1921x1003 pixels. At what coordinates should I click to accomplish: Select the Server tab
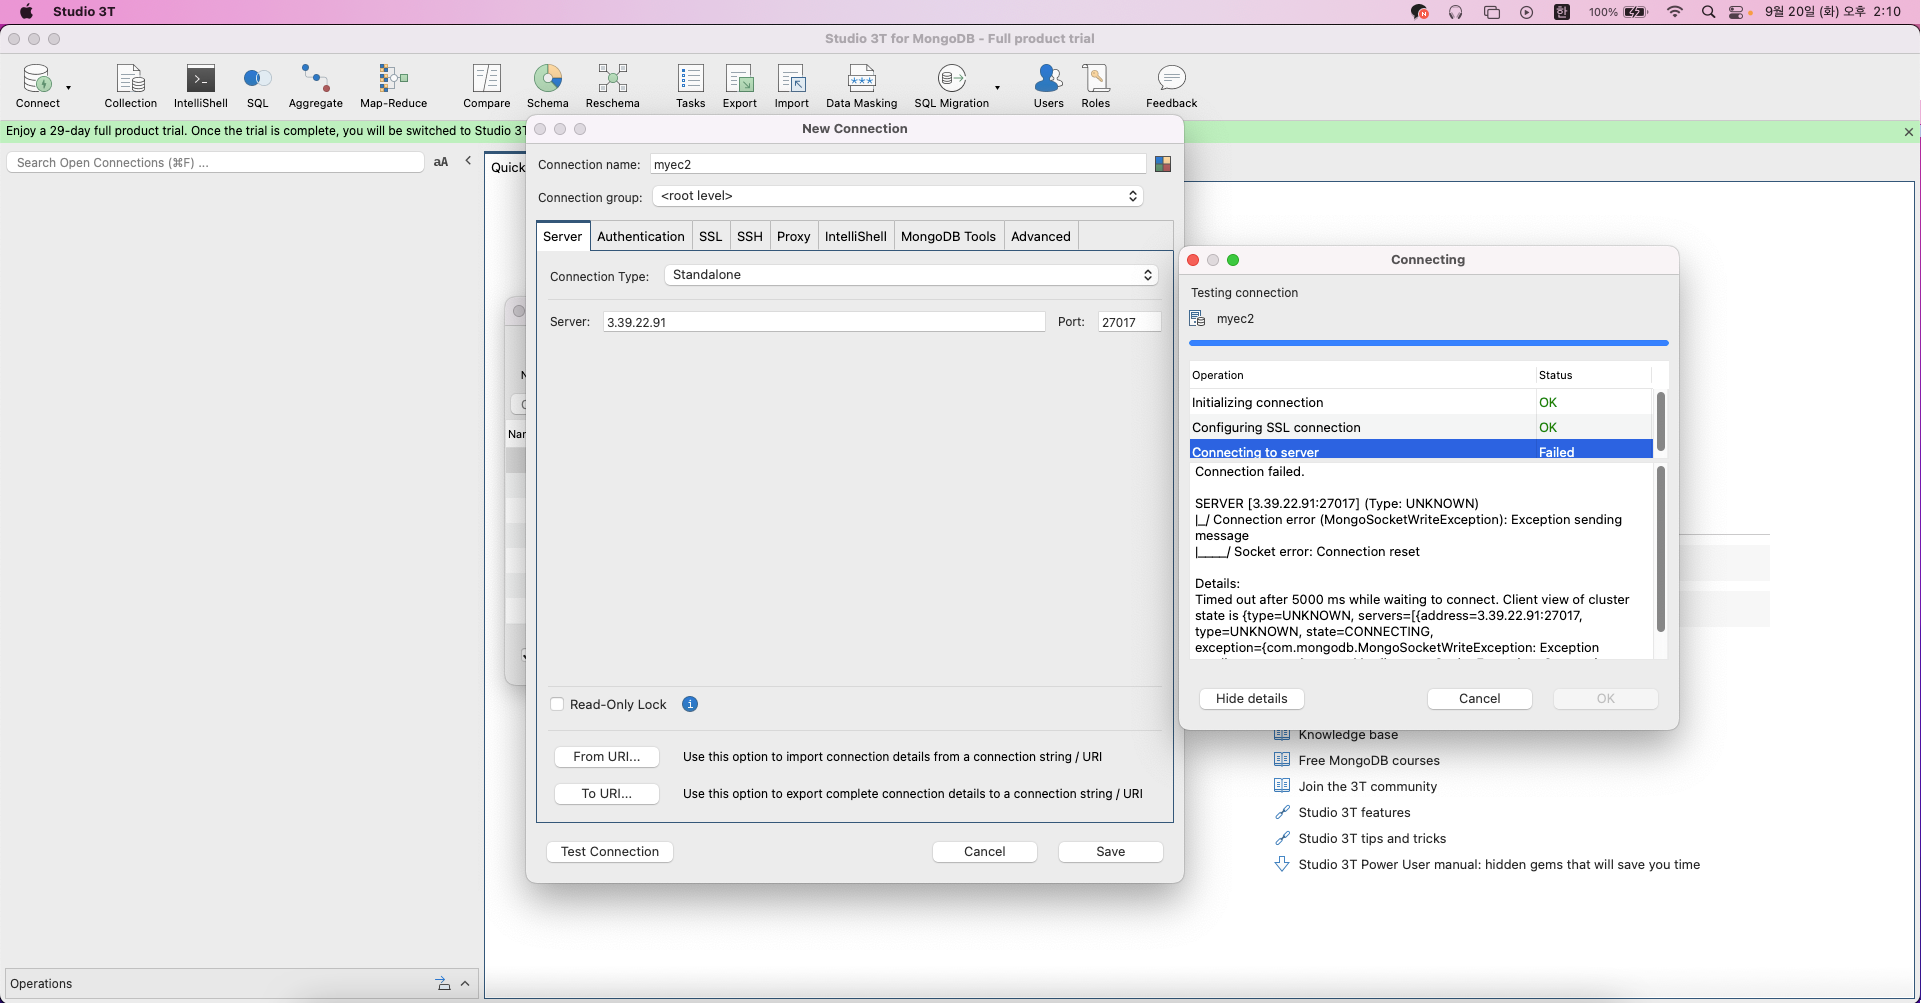[x=562, y=236]
